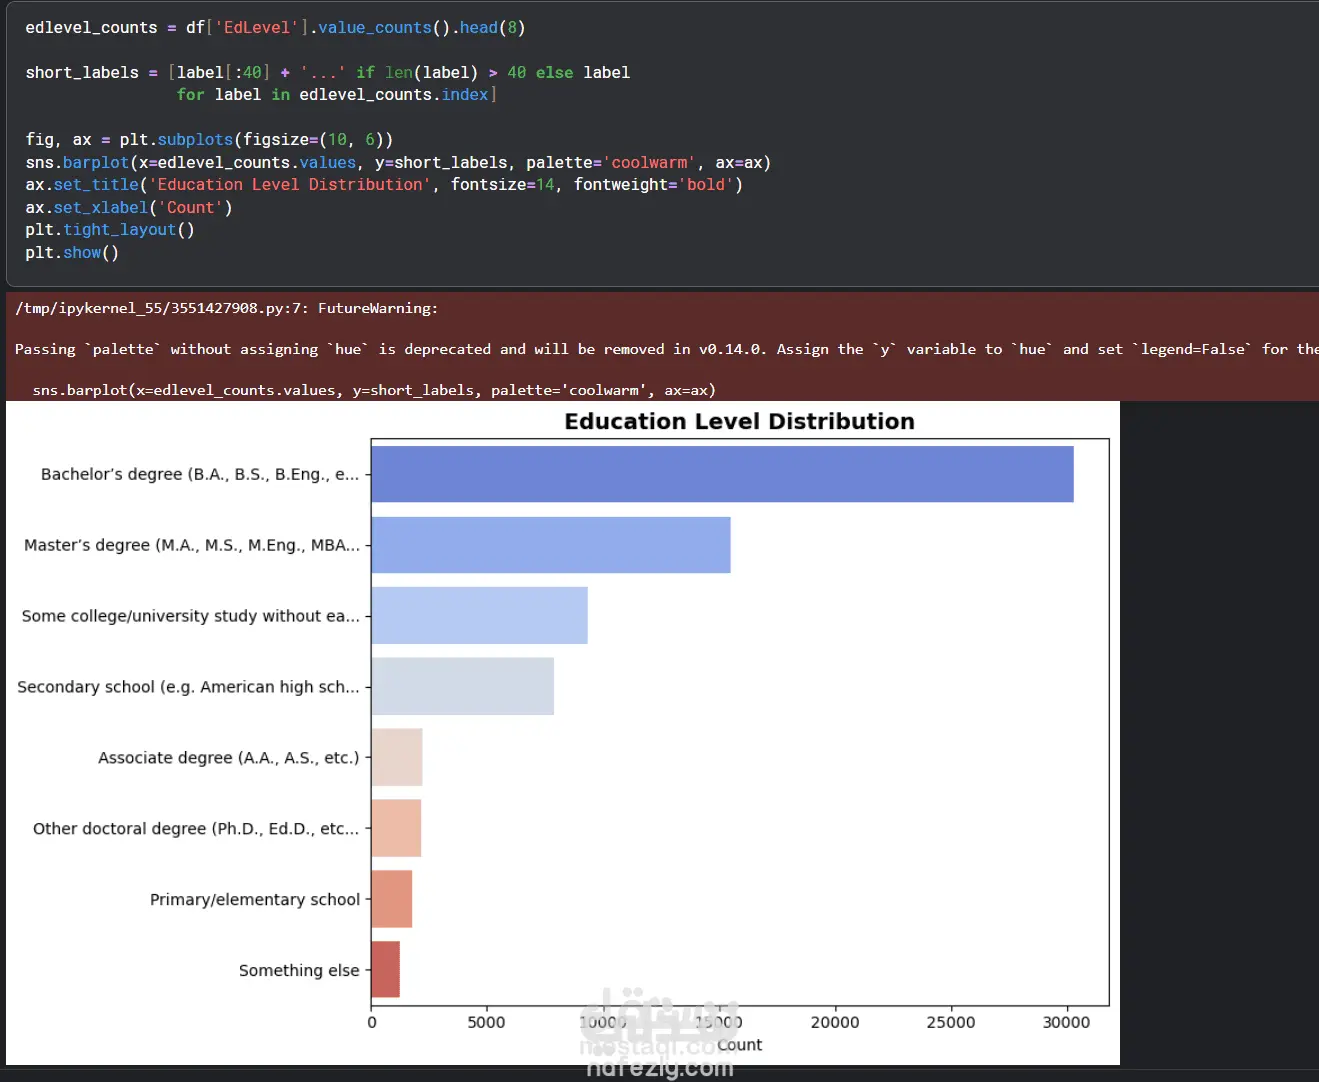Viewport: 1319px width, 1082px height.
Task: Click the plt.subplots figsize code line
Action: coord(209,139)
